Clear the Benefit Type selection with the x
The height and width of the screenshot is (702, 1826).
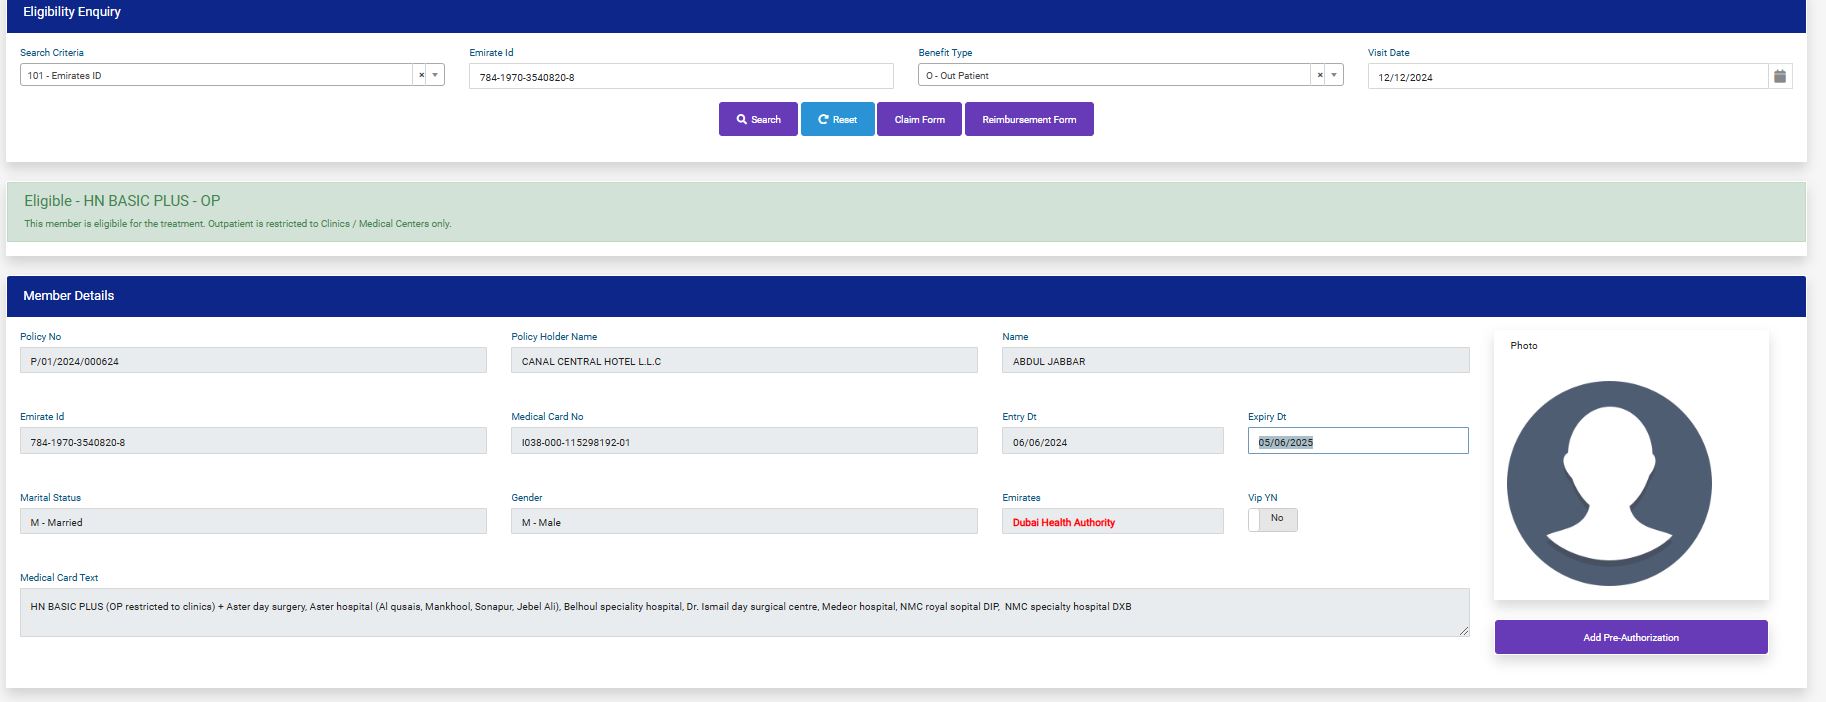[1319, 75]
